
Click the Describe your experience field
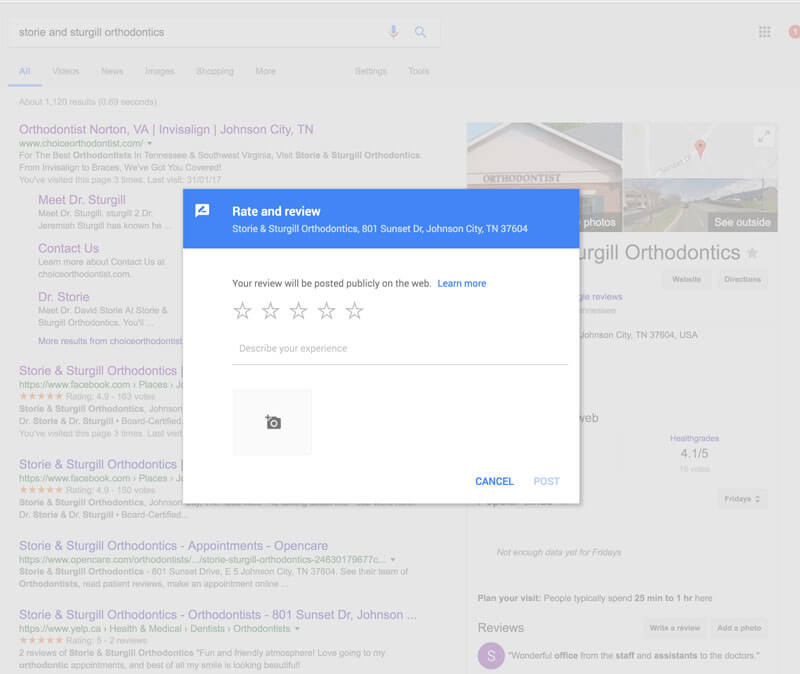coord(399,348)
